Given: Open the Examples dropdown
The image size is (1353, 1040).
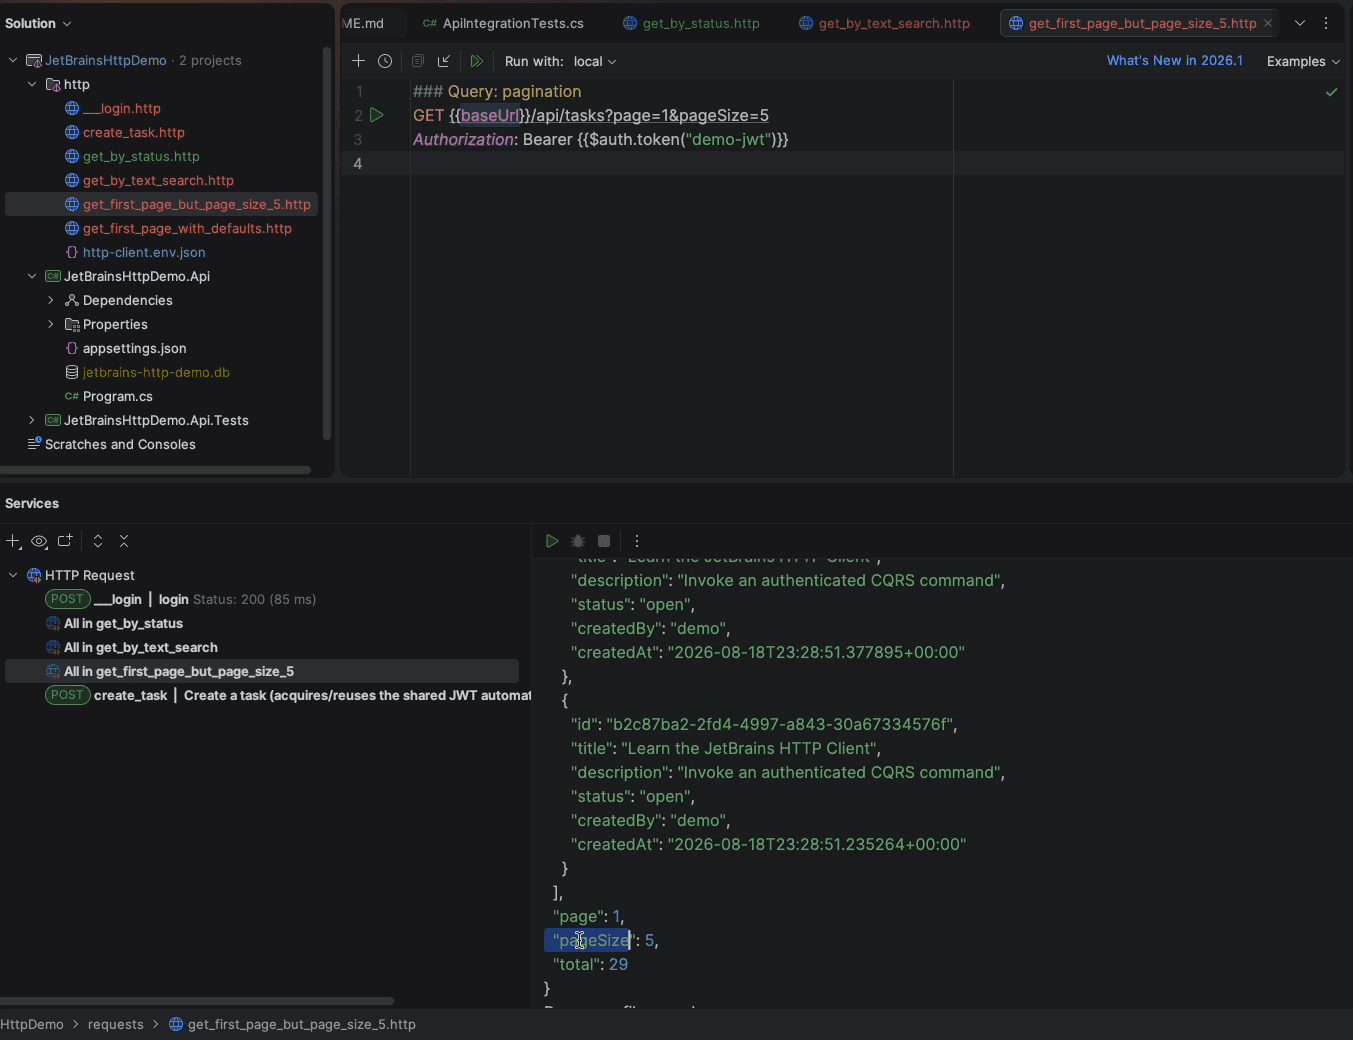Looking at the screenshot, I should click(x=1303, y=61).
